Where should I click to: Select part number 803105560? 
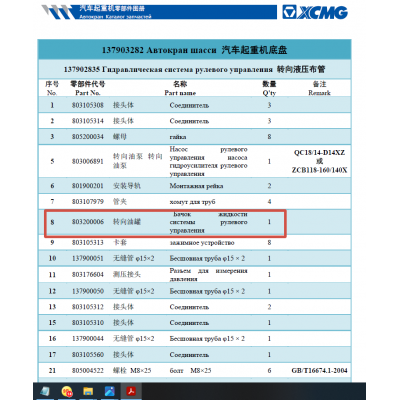pos(88,354)
